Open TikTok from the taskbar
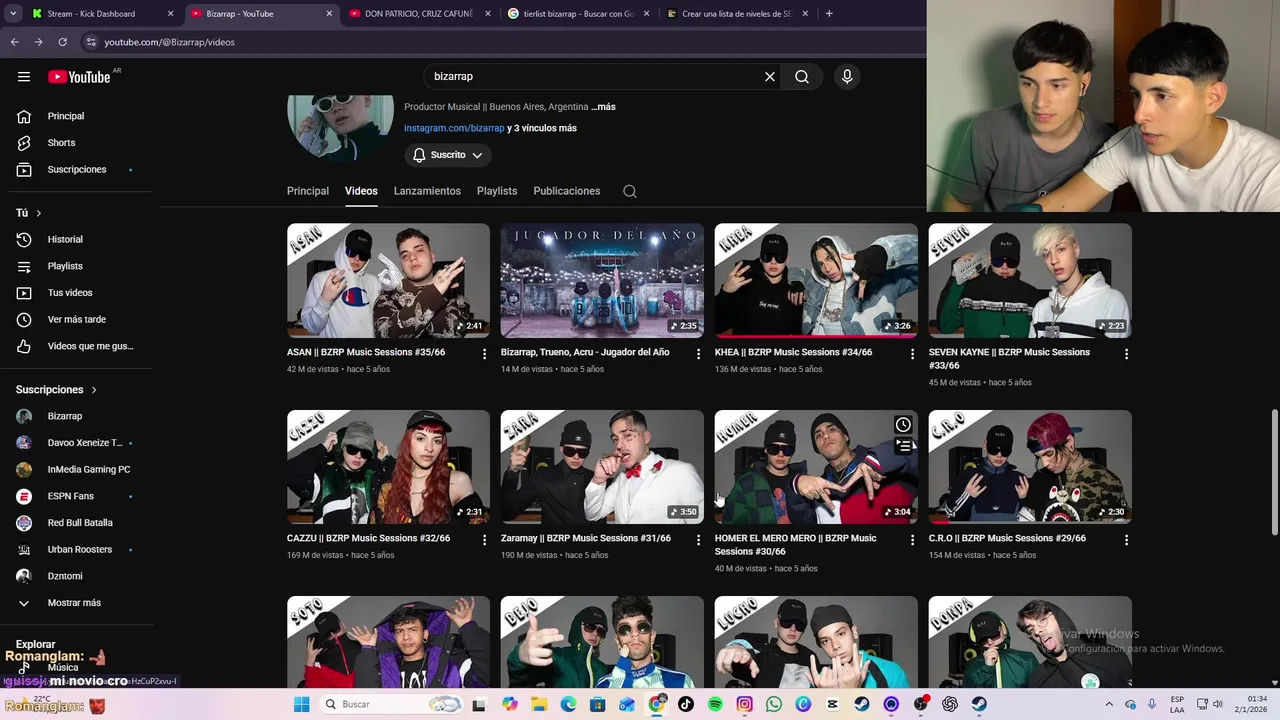 pos(686,704)
